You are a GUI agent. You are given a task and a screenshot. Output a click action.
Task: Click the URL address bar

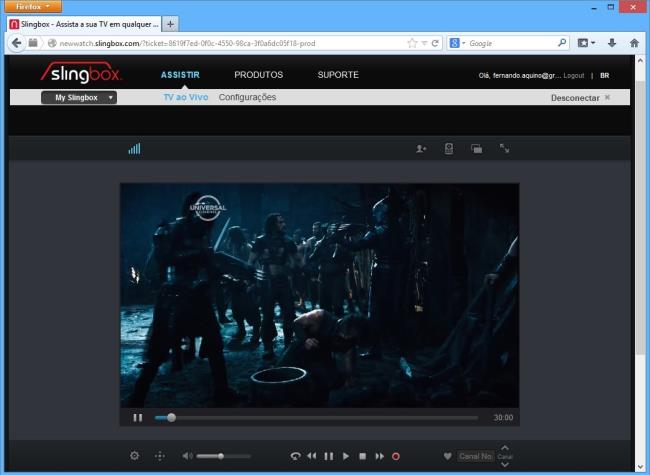(x=226, y=43)
